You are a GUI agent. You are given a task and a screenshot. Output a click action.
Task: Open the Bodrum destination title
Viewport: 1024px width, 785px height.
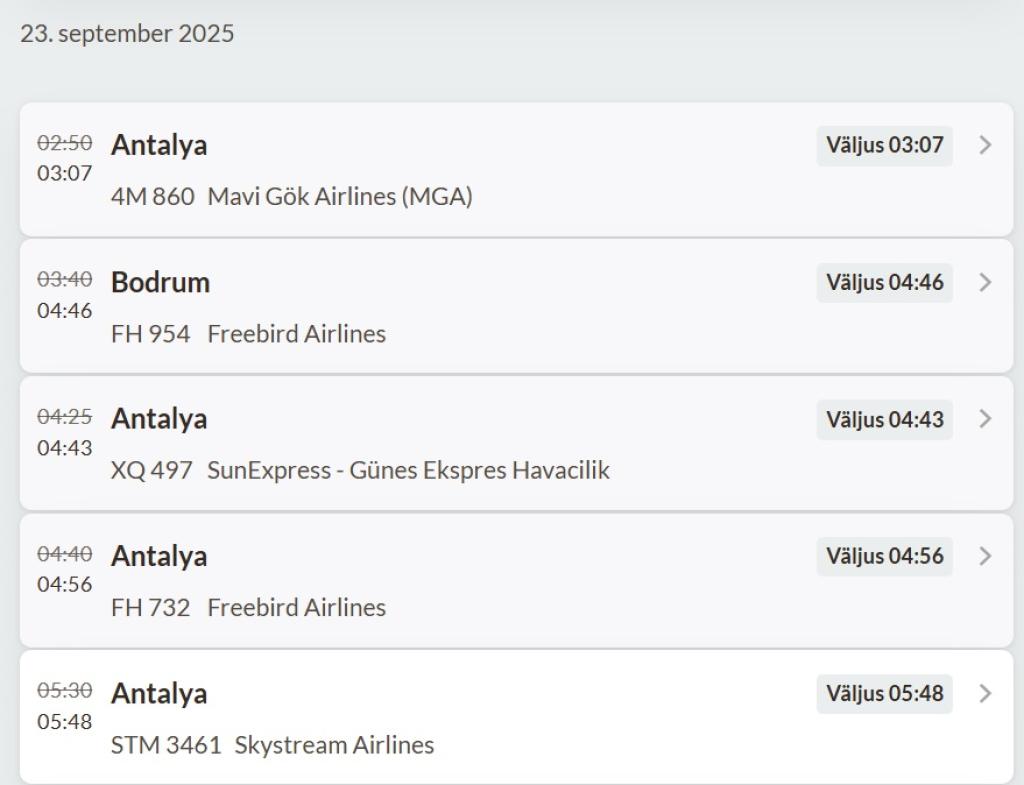coord(160,283)
